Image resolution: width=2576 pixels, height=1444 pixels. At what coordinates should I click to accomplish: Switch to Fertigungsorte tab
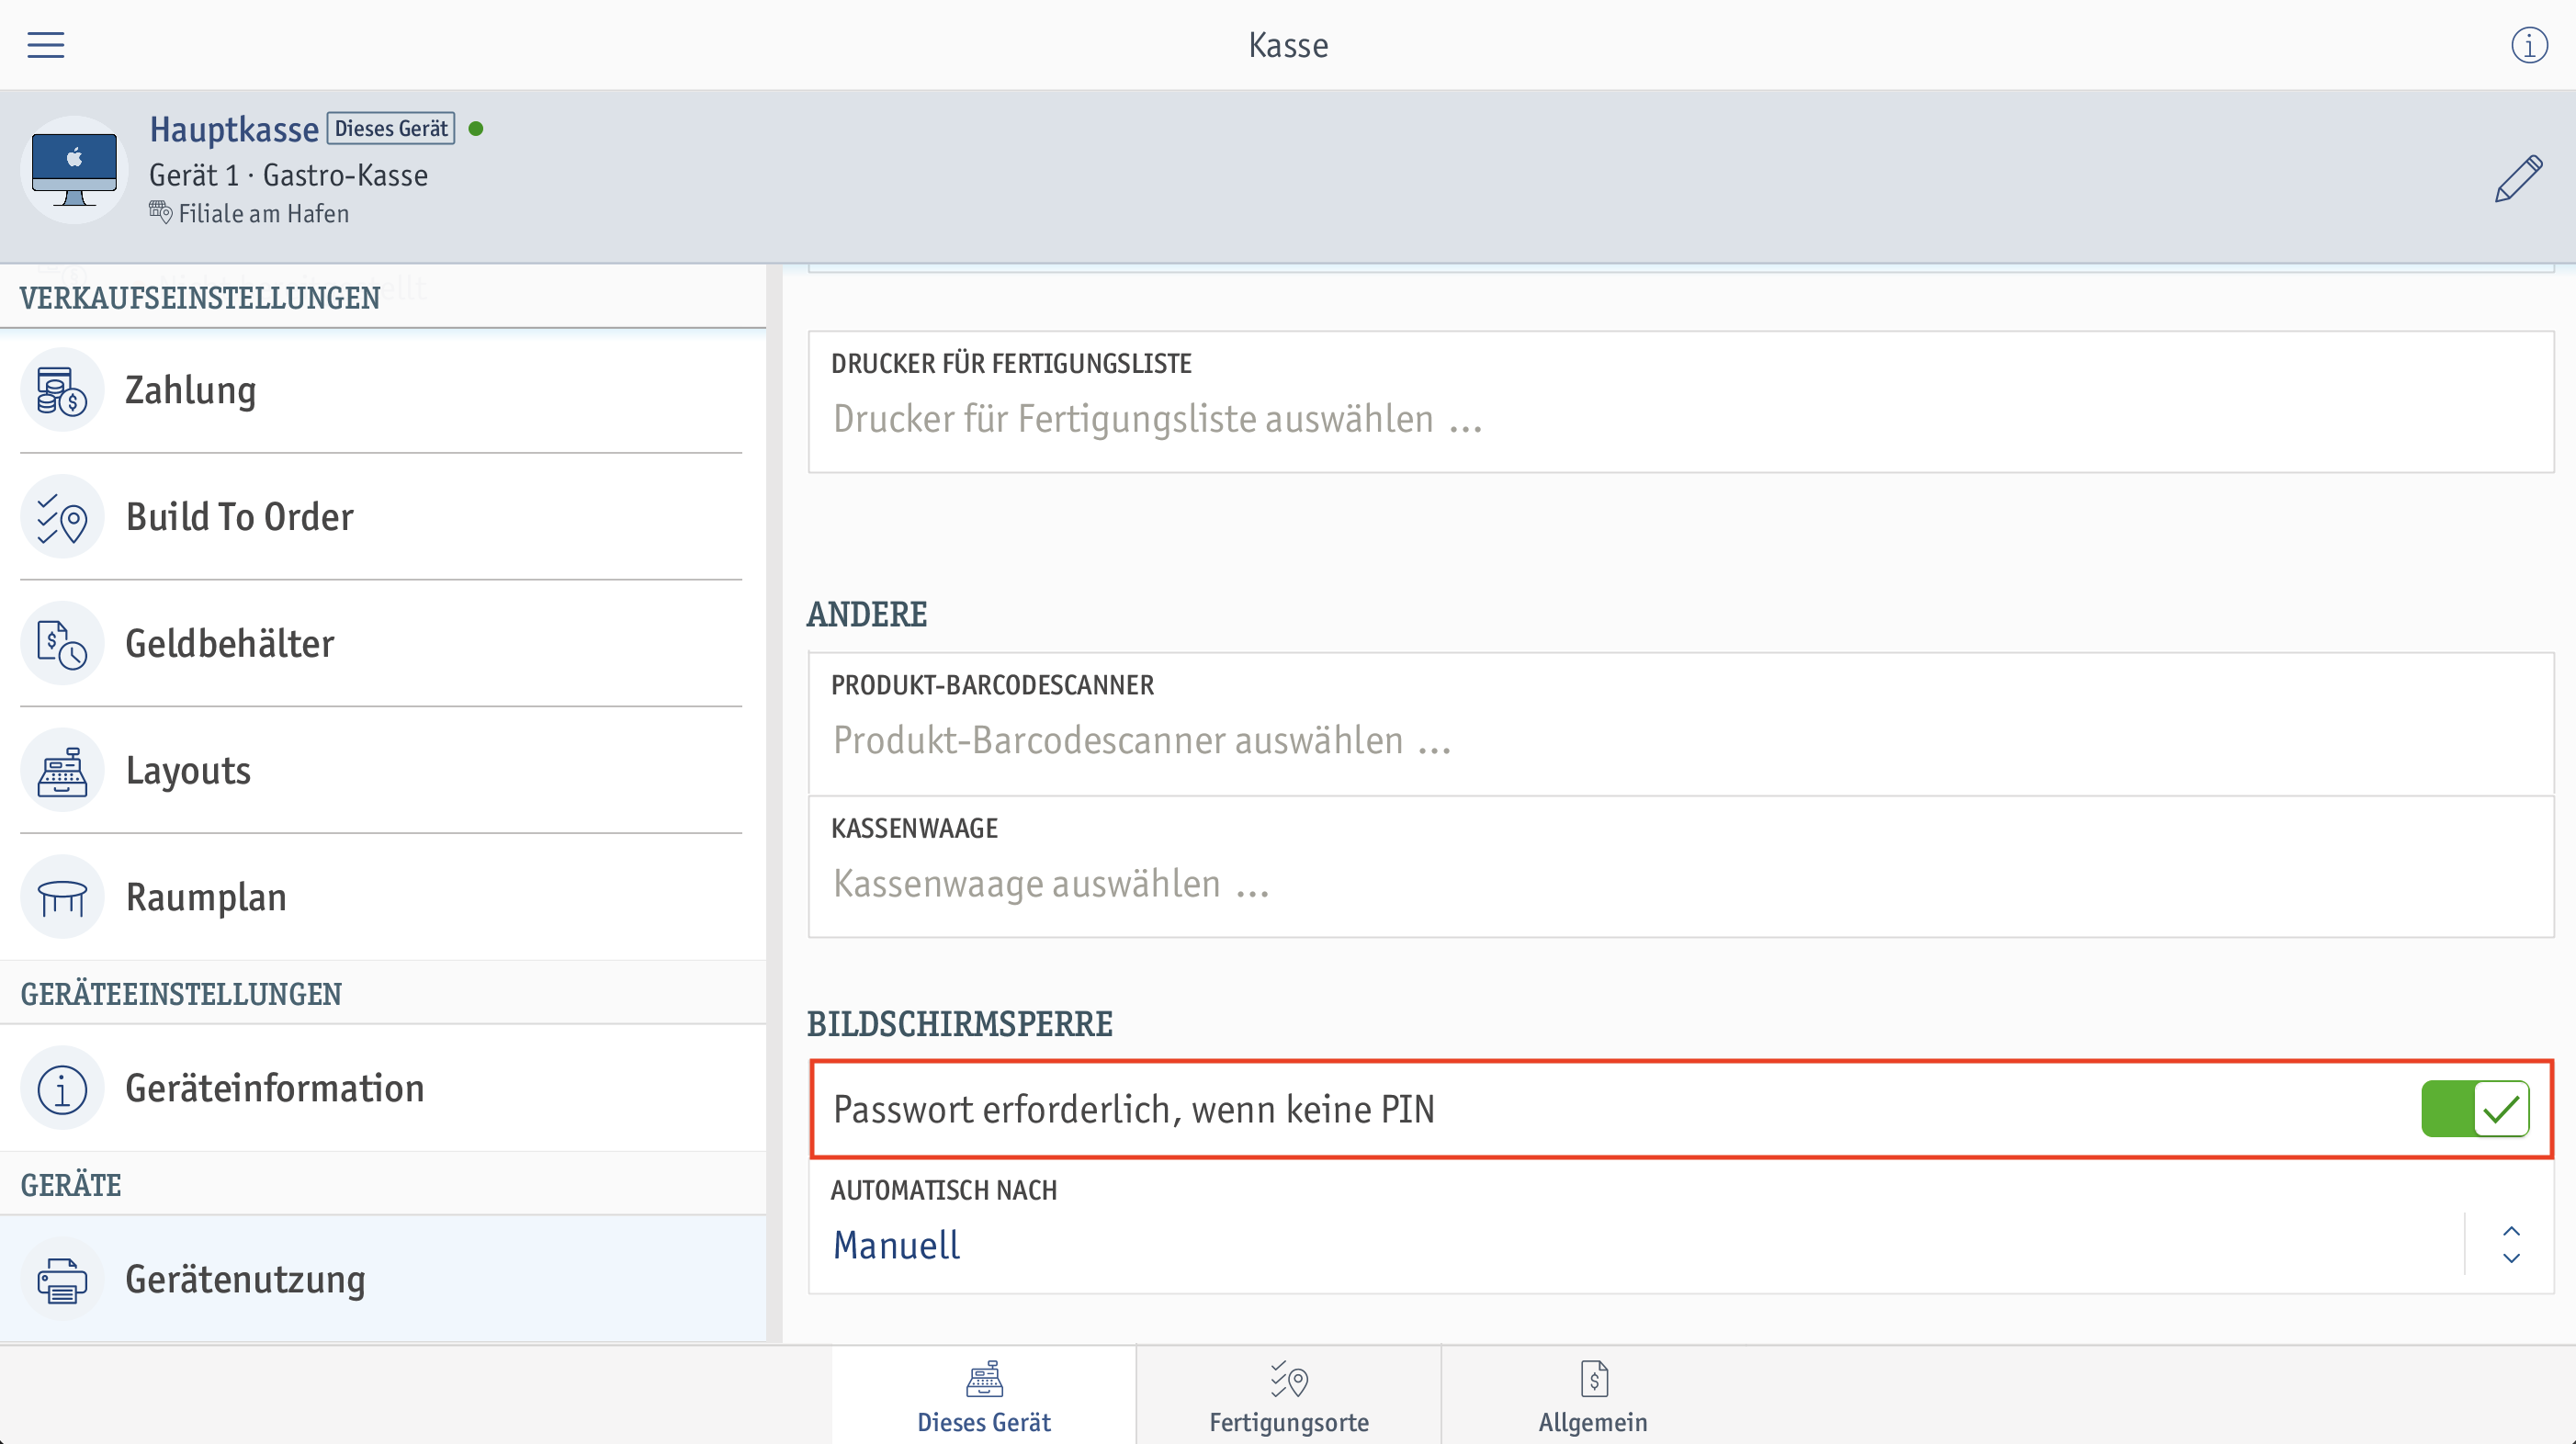coord(1289,1396)
